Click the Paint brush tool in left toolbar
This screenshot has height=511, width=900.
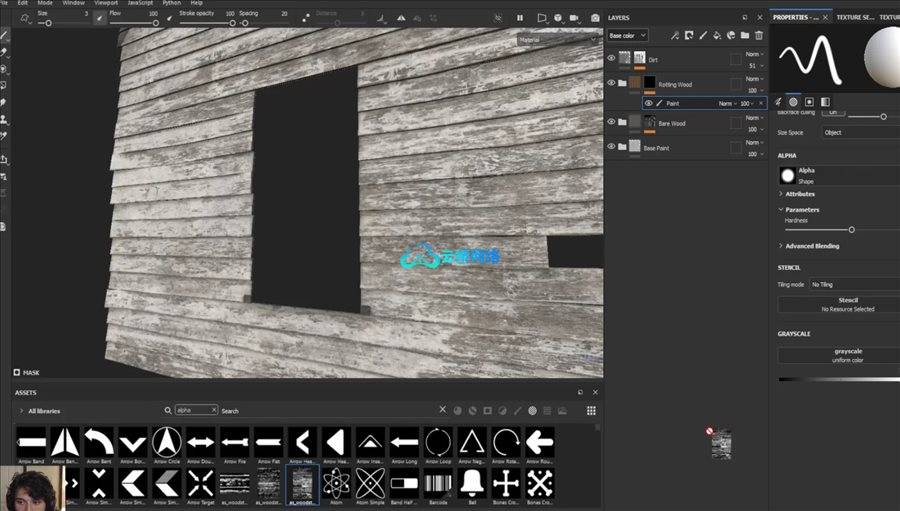4,36
